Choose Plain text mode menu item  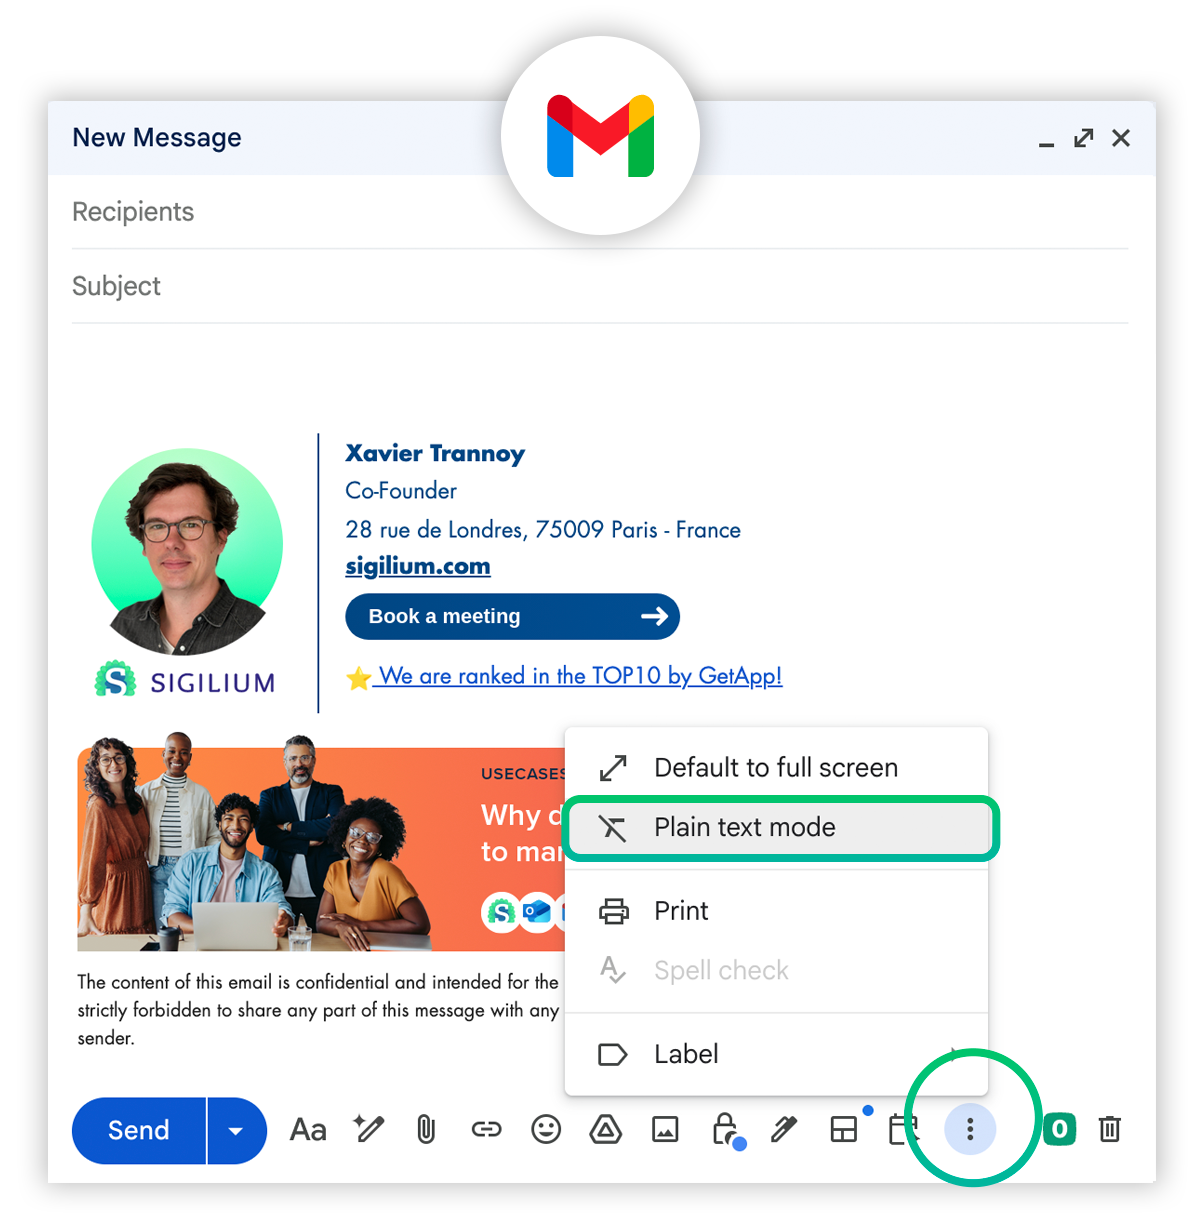click(781, 828)
